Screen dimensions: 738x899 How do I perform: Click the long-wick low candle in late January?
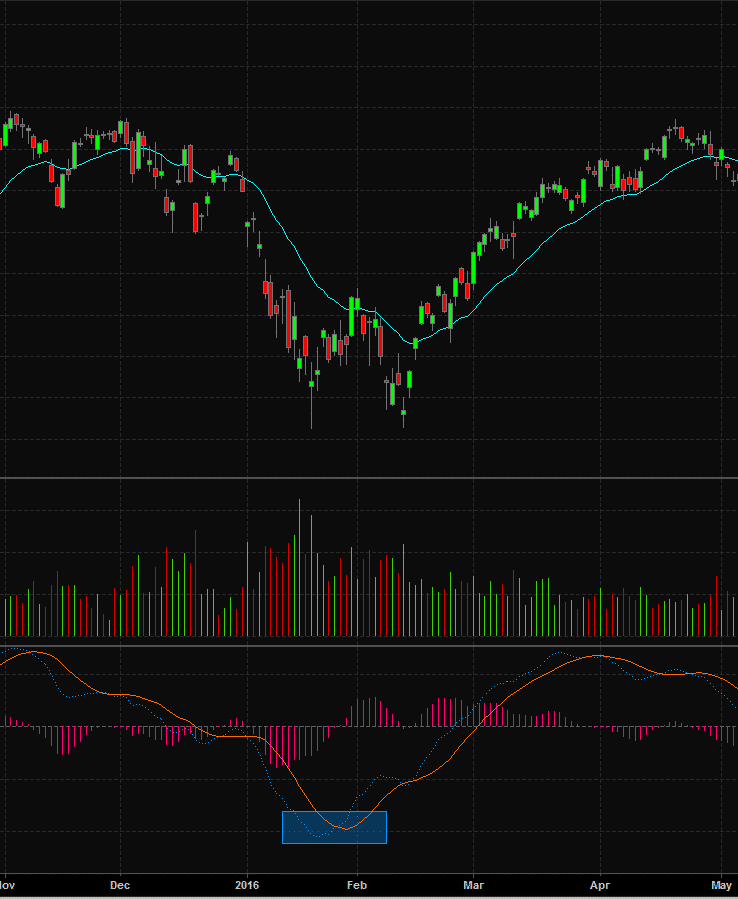311,401
